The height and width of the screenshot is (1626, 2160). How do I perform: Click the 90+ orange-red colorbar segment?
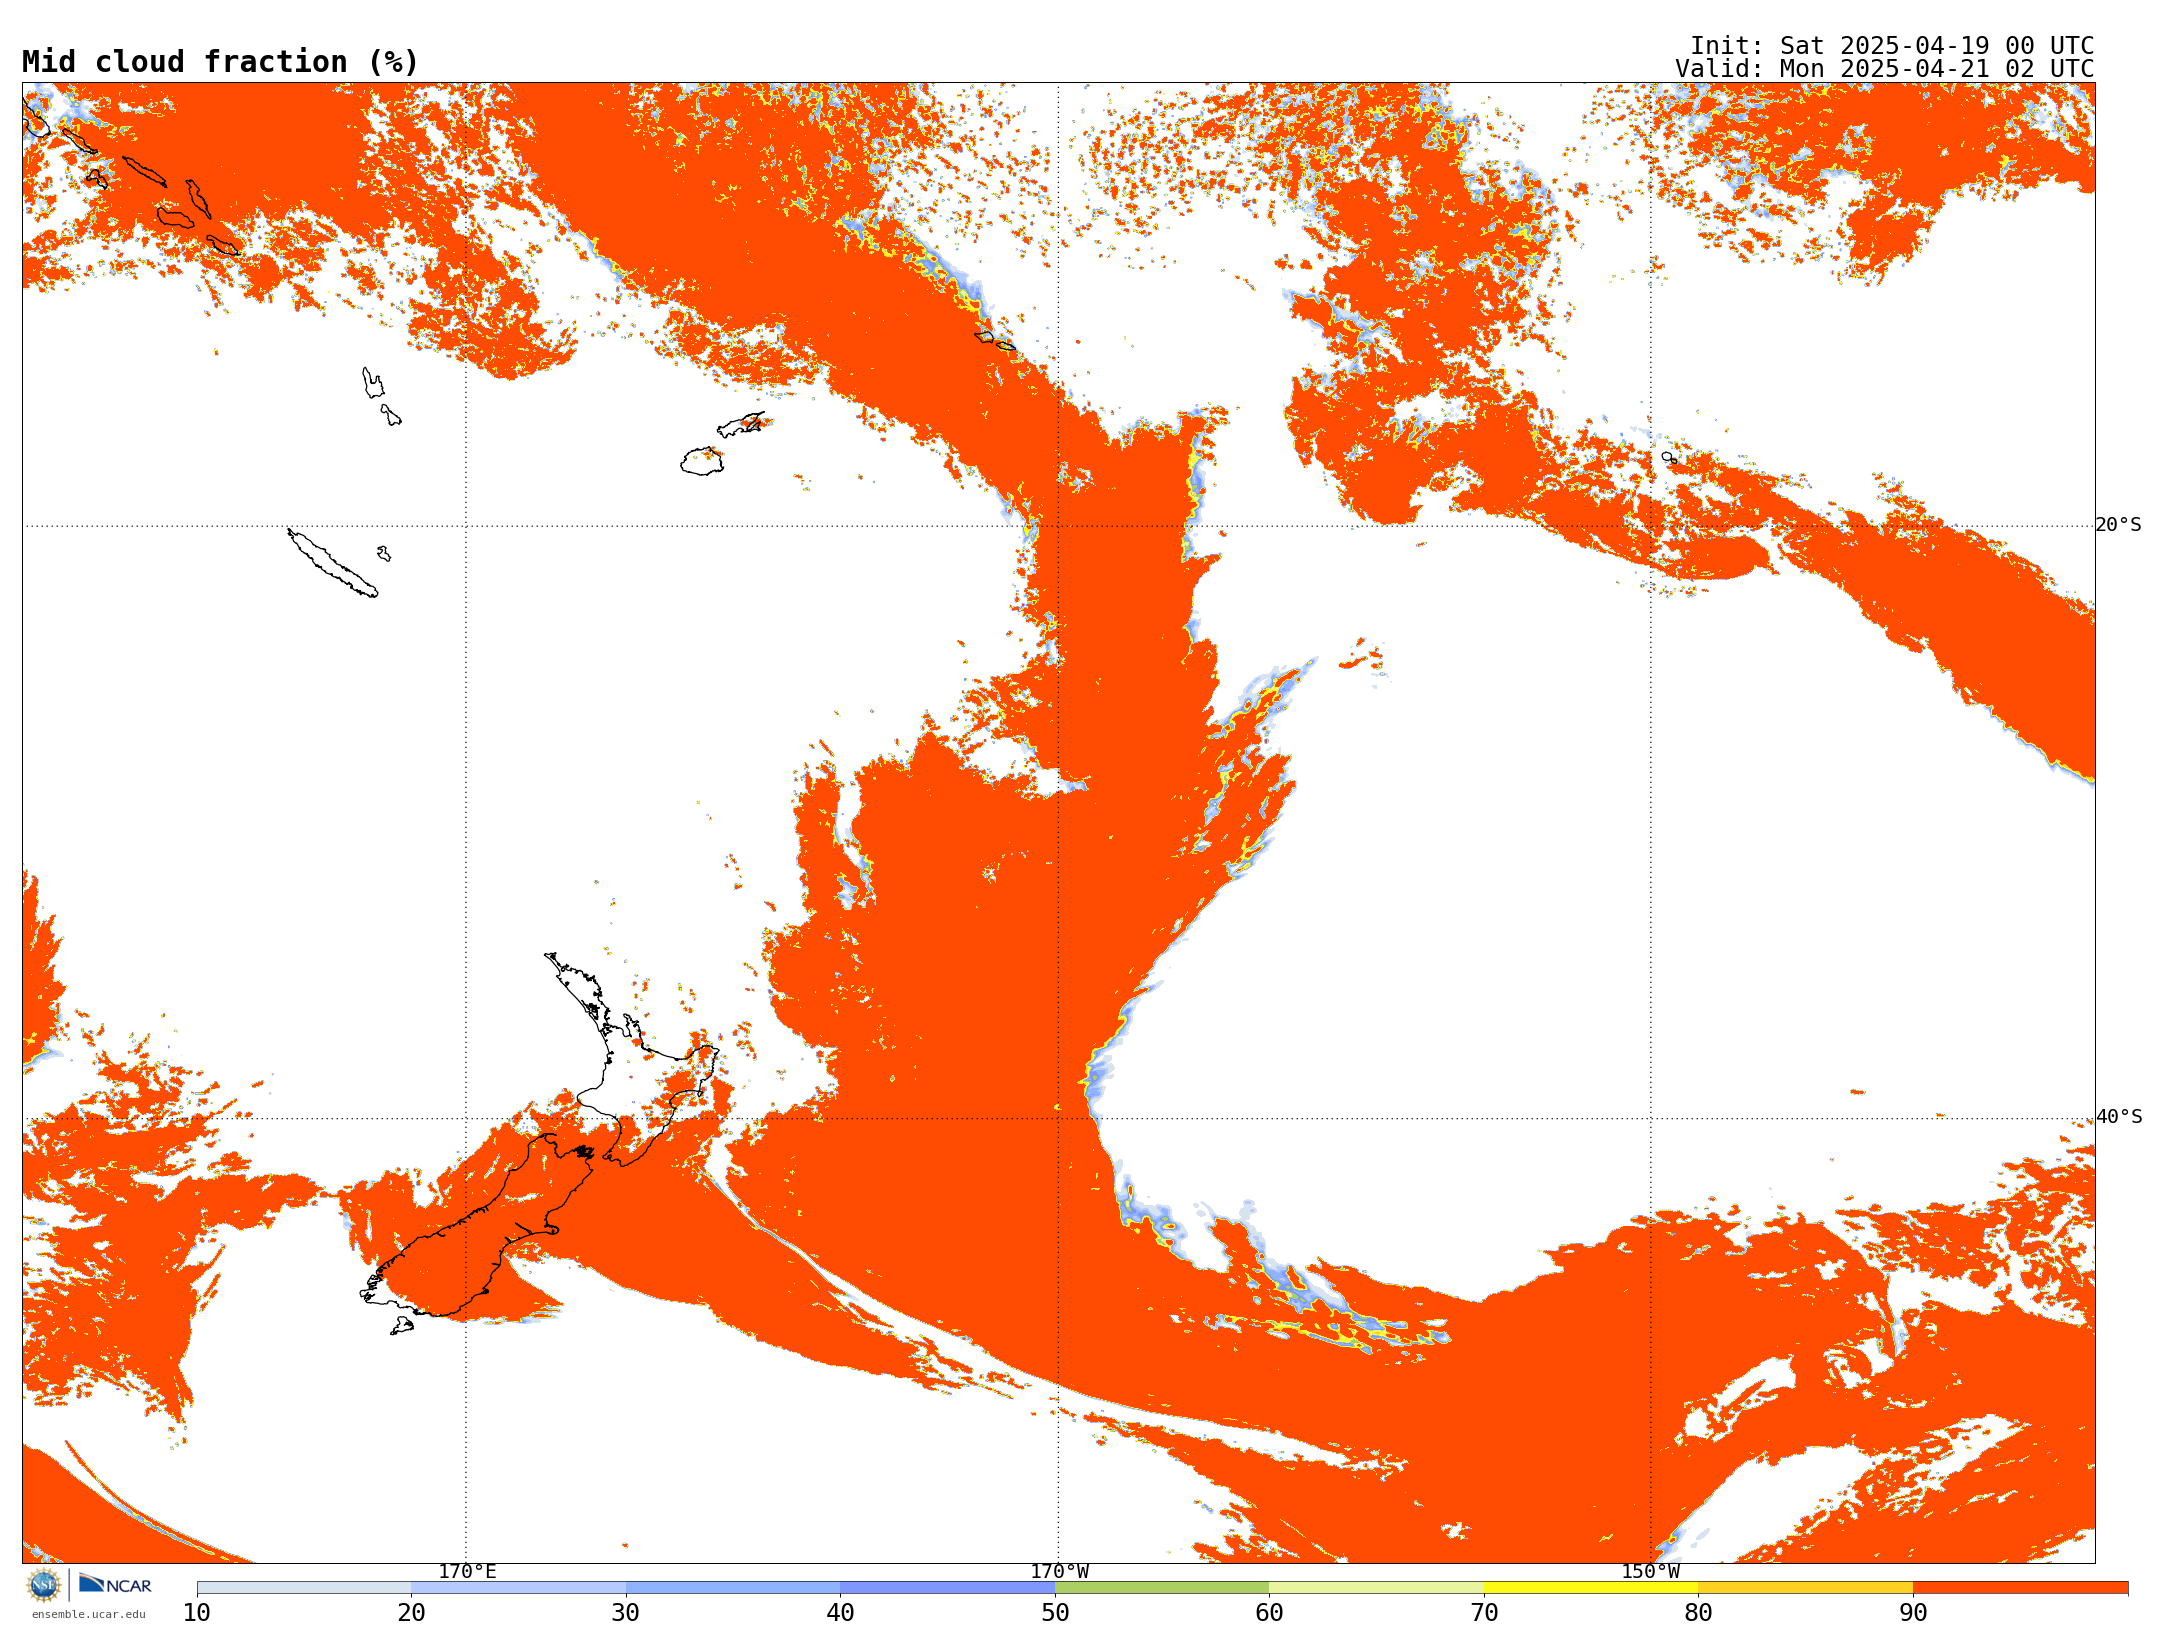coord(2020,1588)
